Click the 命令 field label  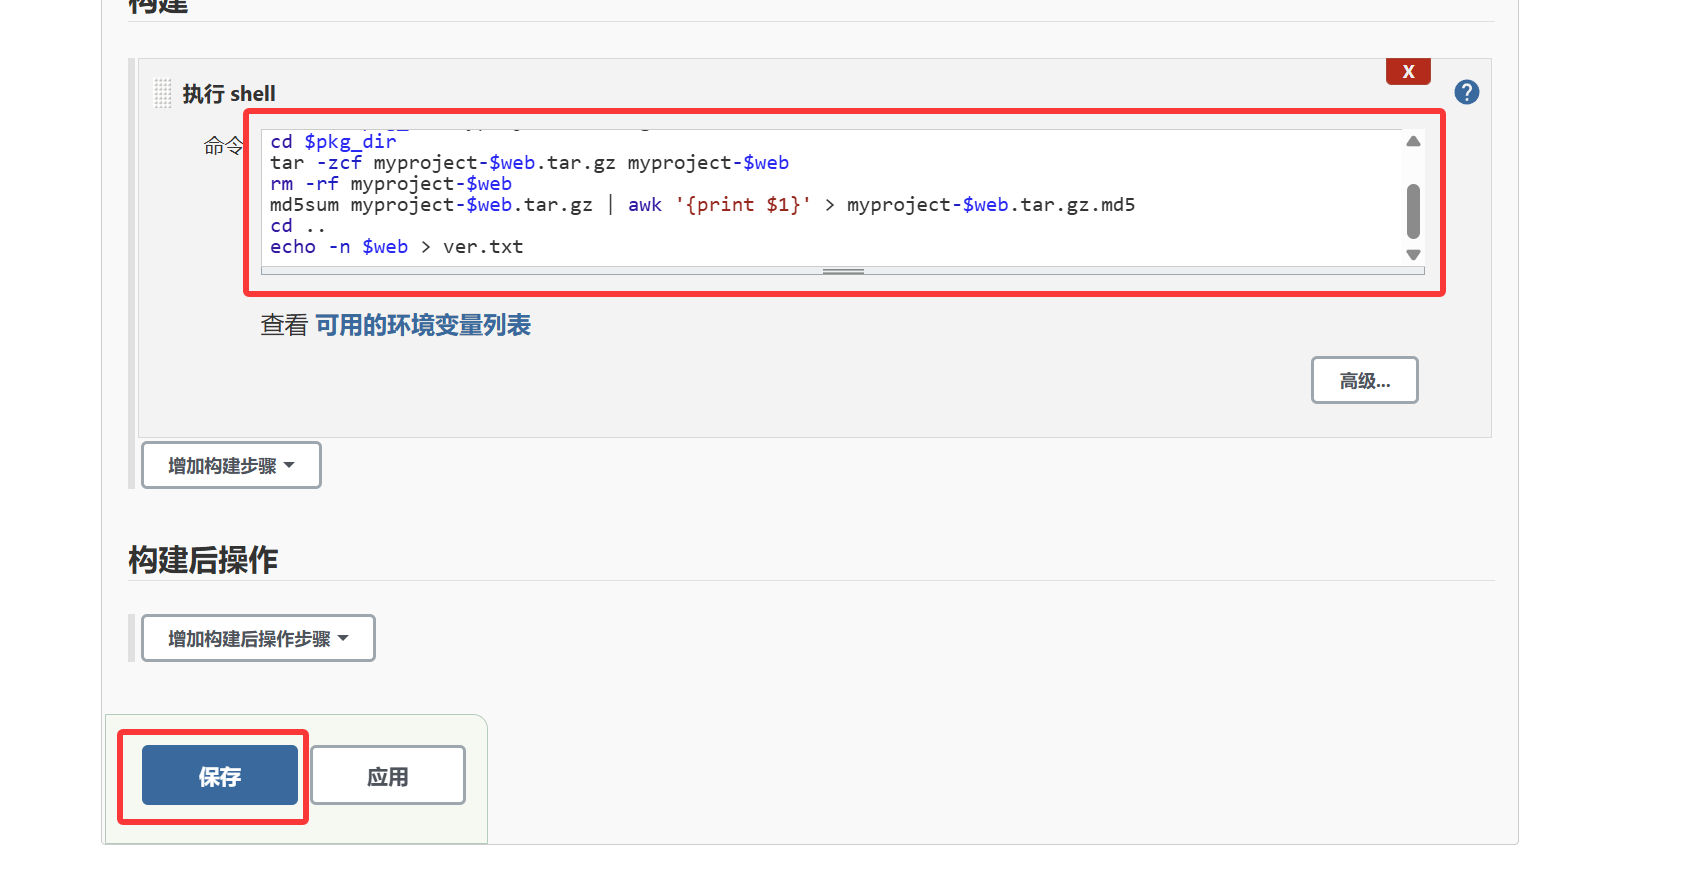click(223, 146)
